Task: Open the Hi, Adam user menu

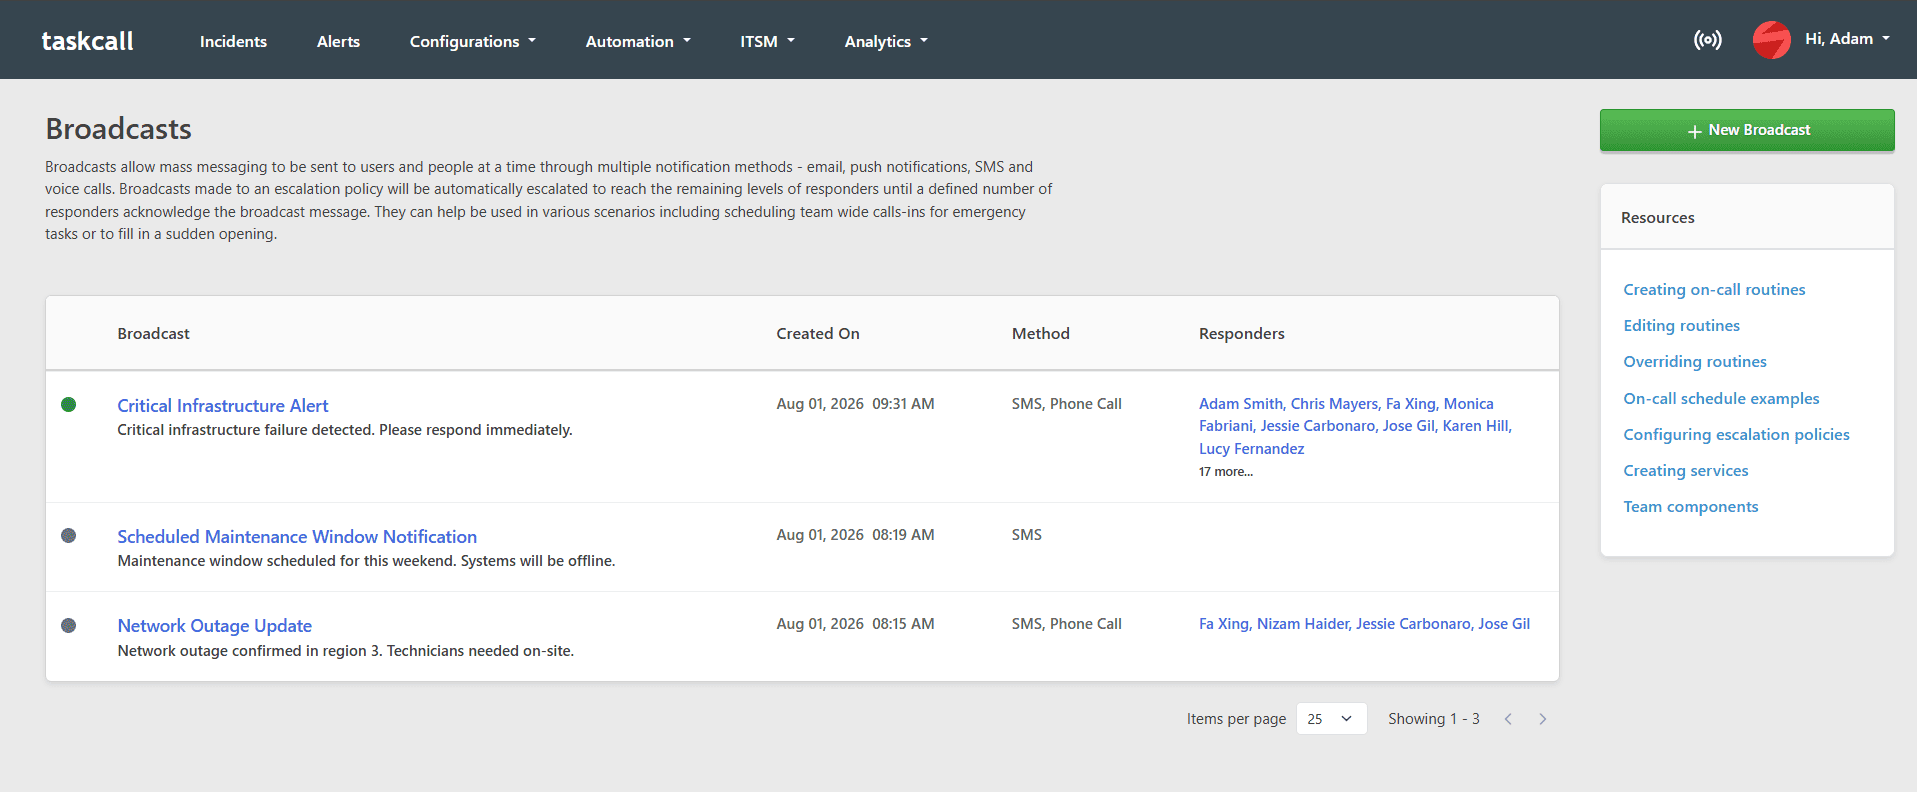Action: pos(1847,39)
